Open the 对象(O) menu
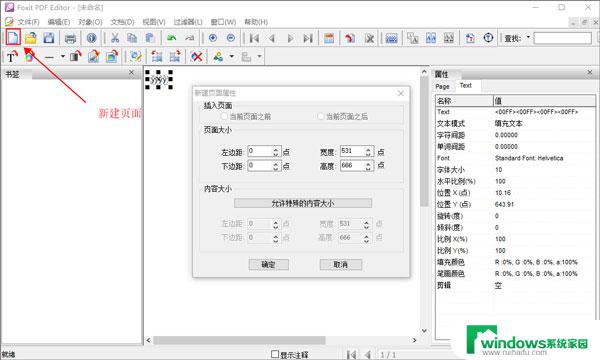The width and height of the screenshot is (600, 360). click(x=90, y=22)
